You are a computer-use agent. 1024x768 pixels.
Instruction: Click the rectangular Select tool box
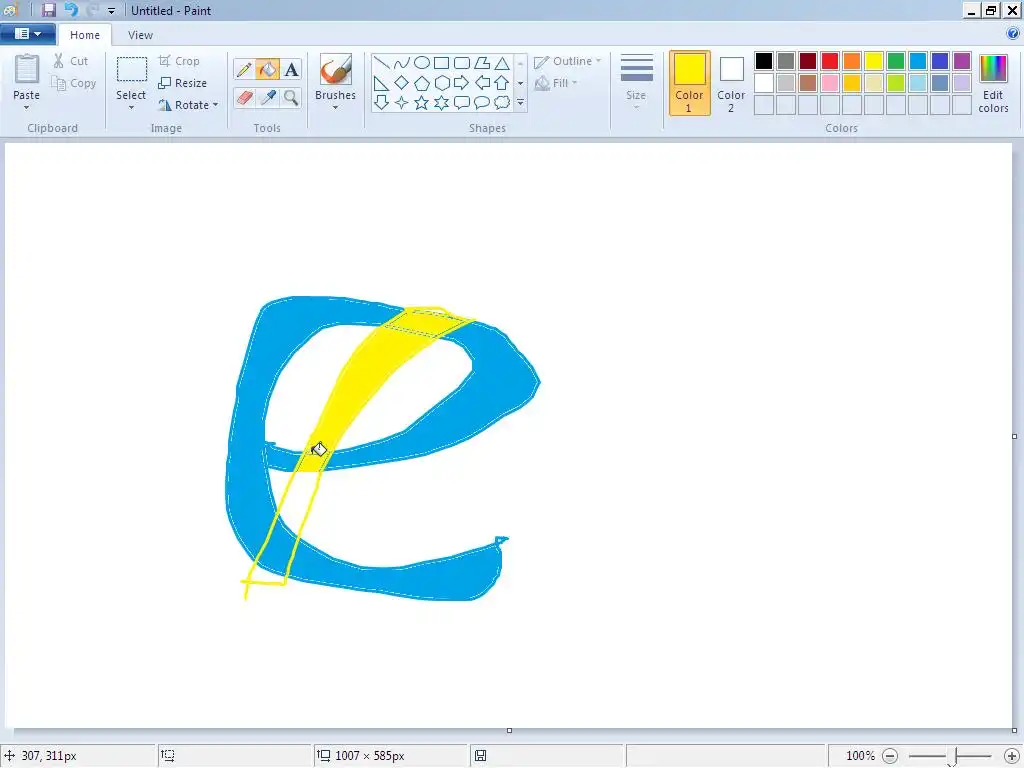pyautogui.click(x=131, y=69)
